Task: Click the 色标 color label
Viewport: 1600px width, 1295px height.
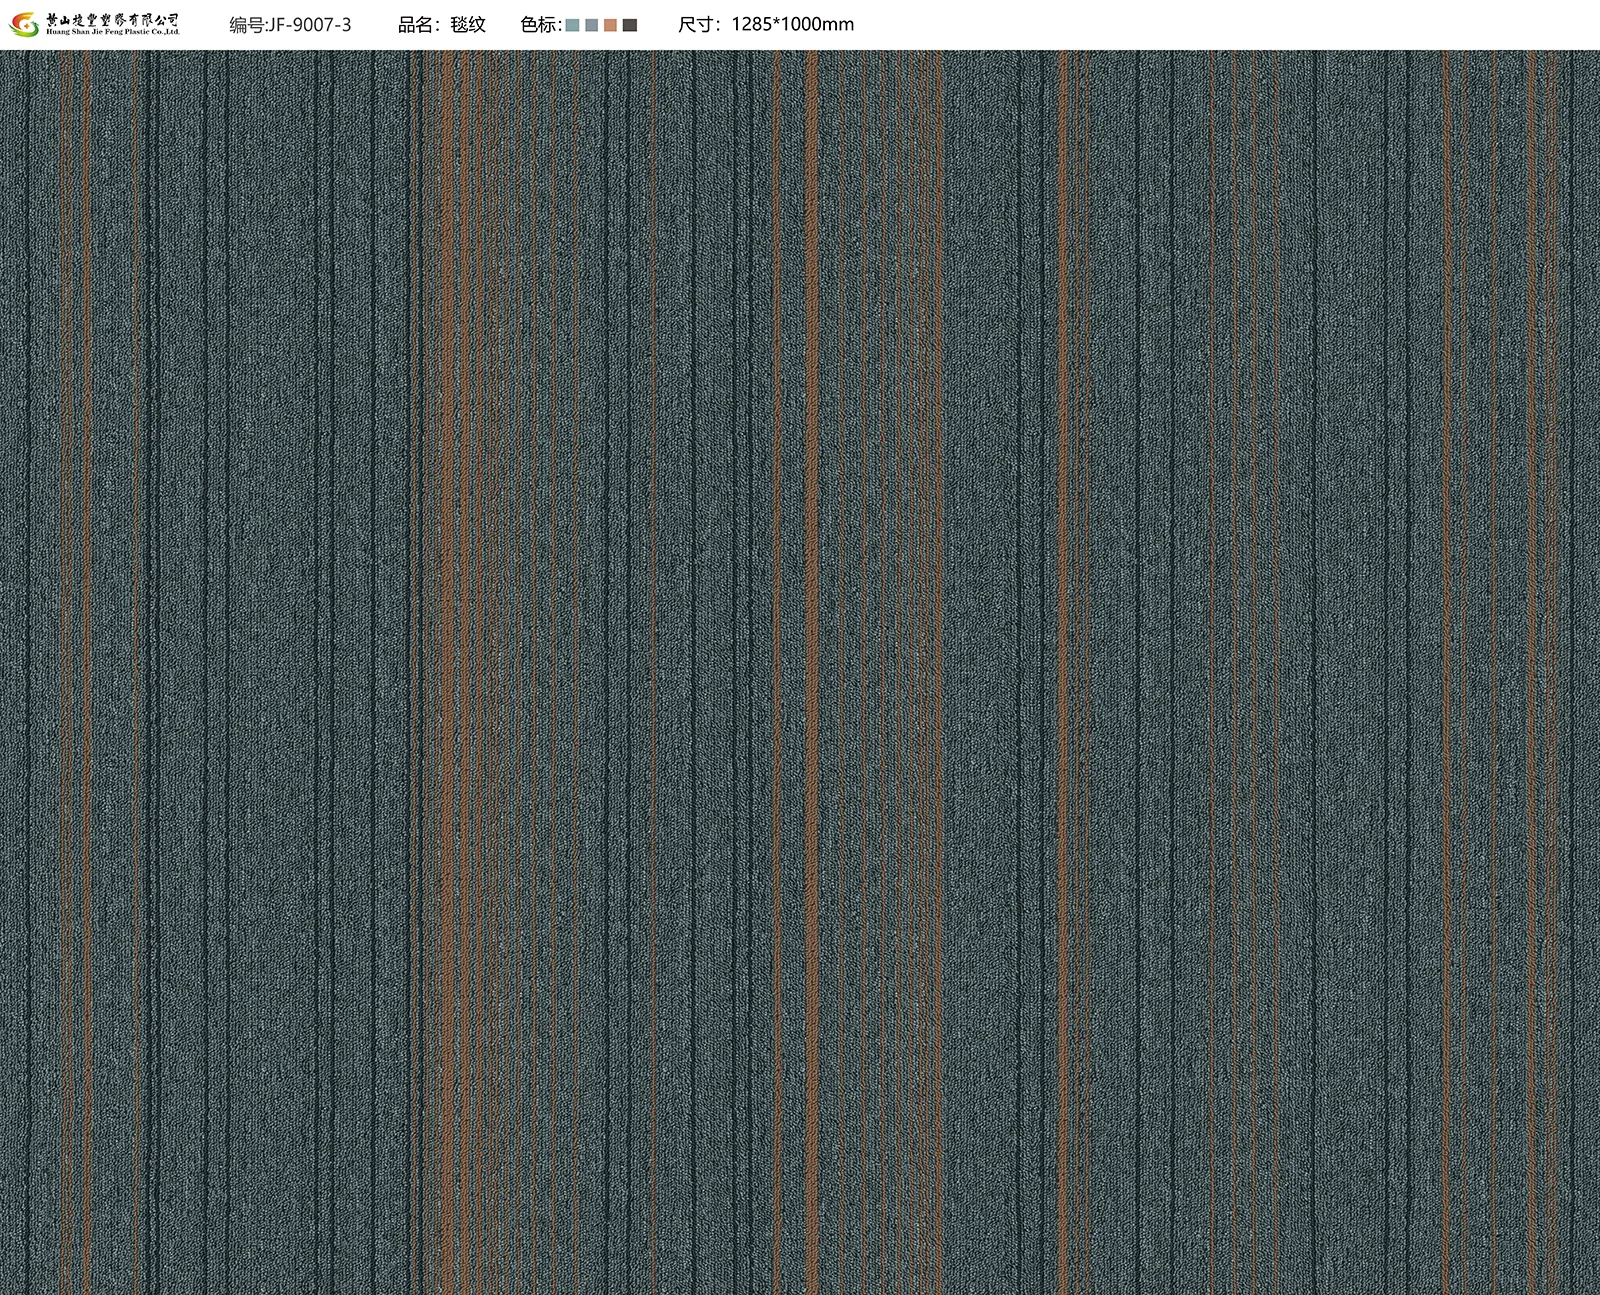Action: coord(540,25)
